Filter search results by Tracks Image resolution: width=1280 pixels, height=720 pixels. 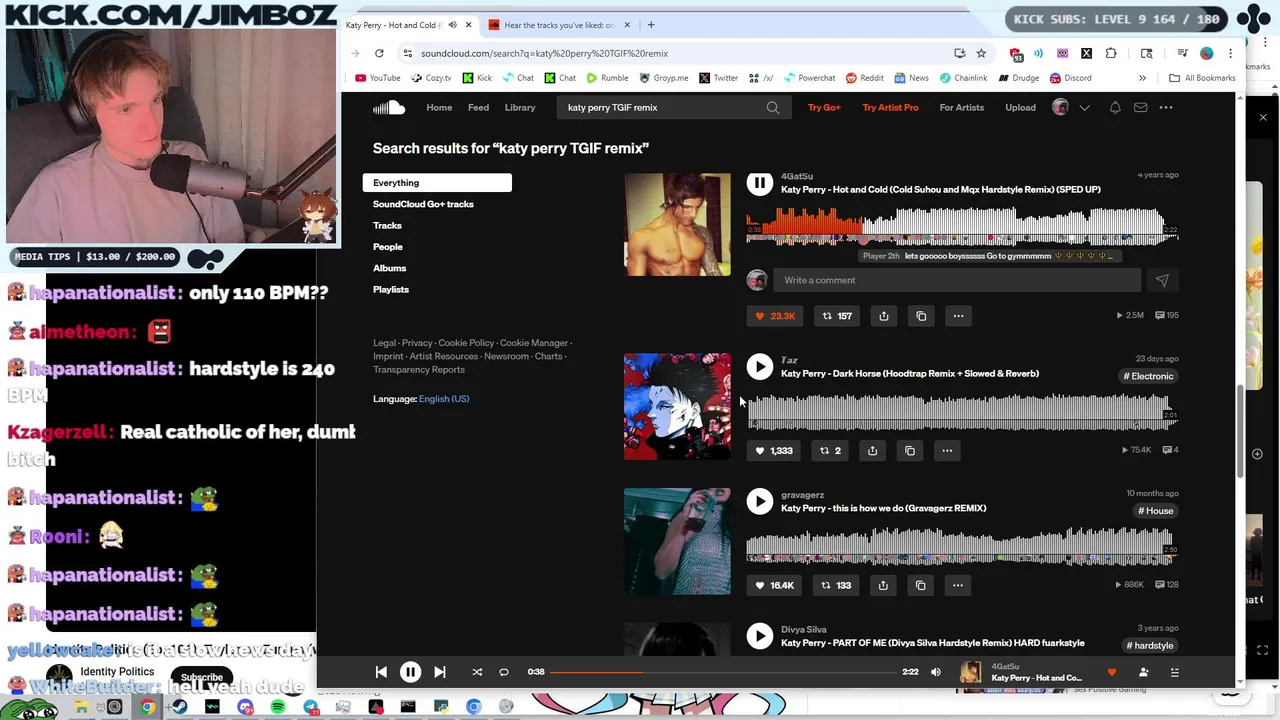(387, 226)
